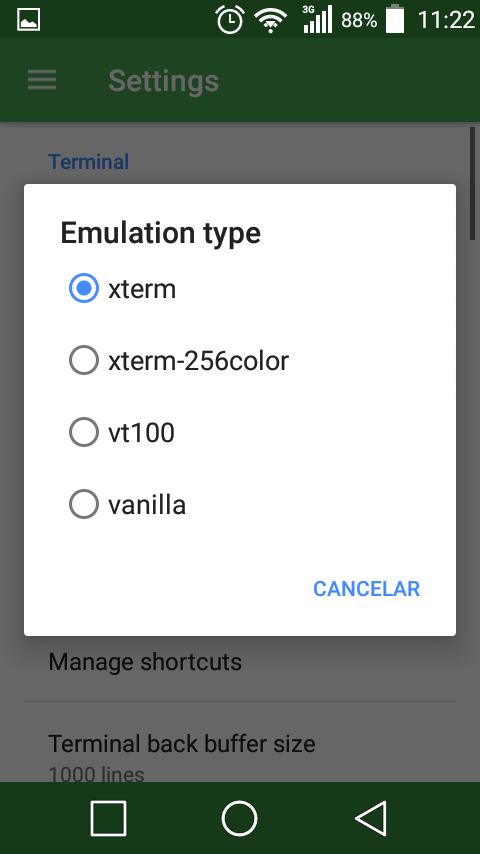The width and height of the screenshot is (480, 854).
Task: Tap the Terminal section header
Action: [89, 162]
